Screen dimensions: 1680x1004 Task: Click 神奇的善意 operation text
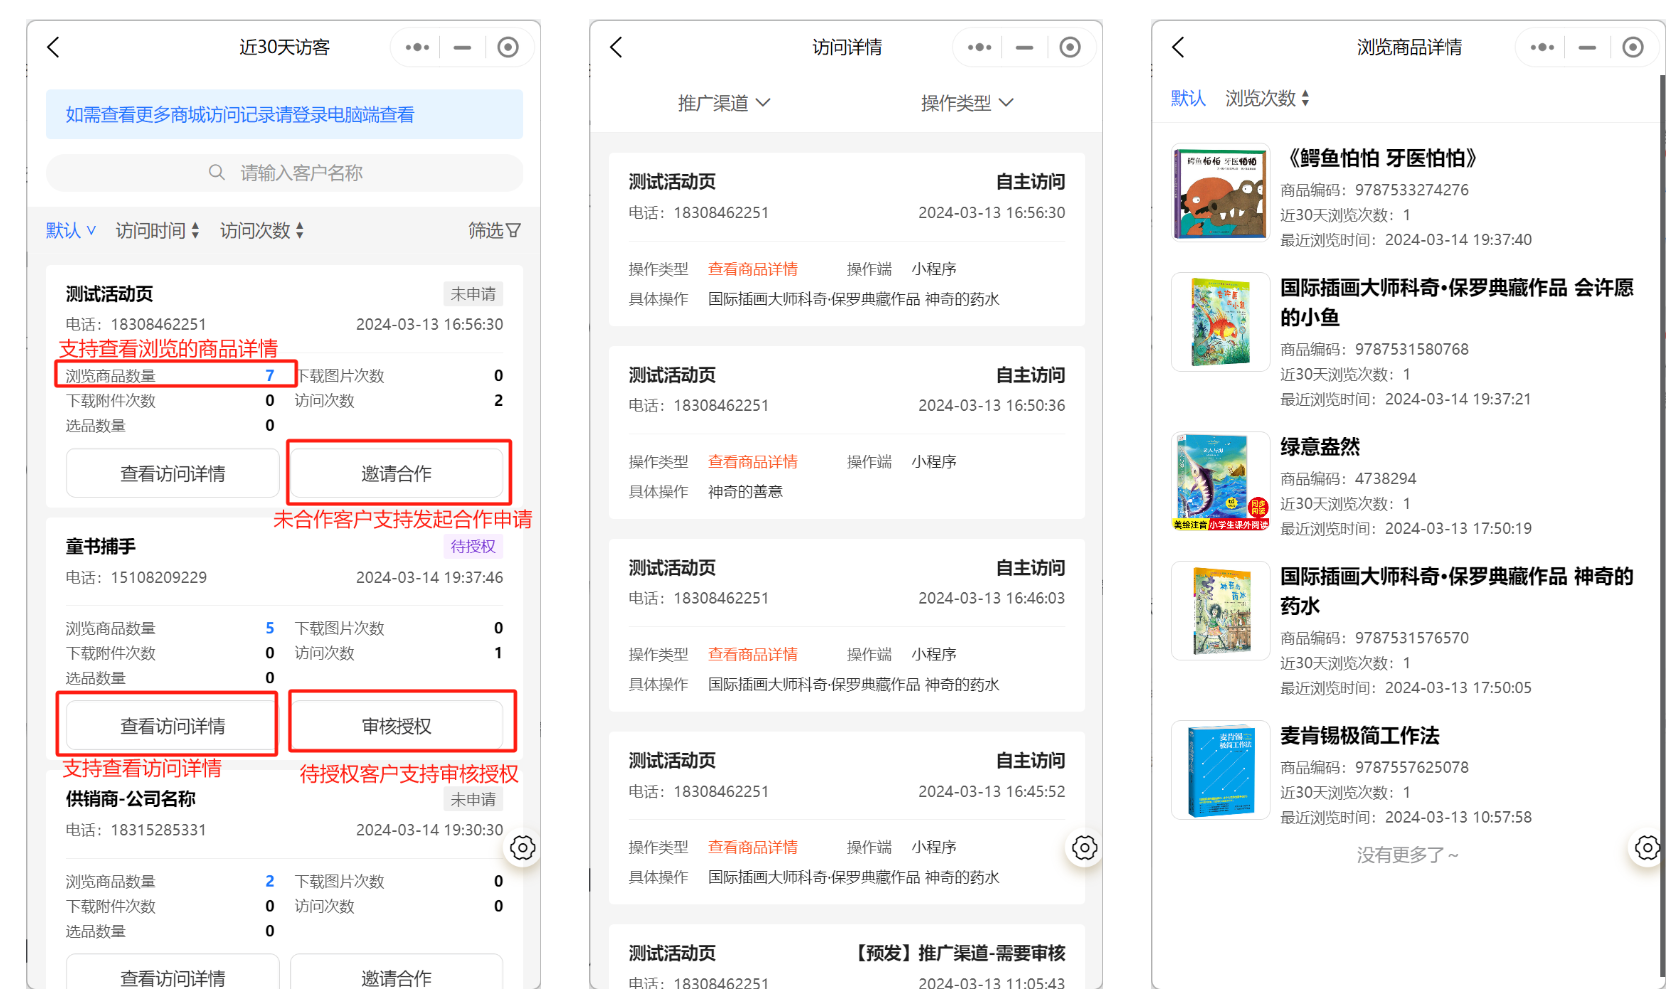[x=746, y=492]
